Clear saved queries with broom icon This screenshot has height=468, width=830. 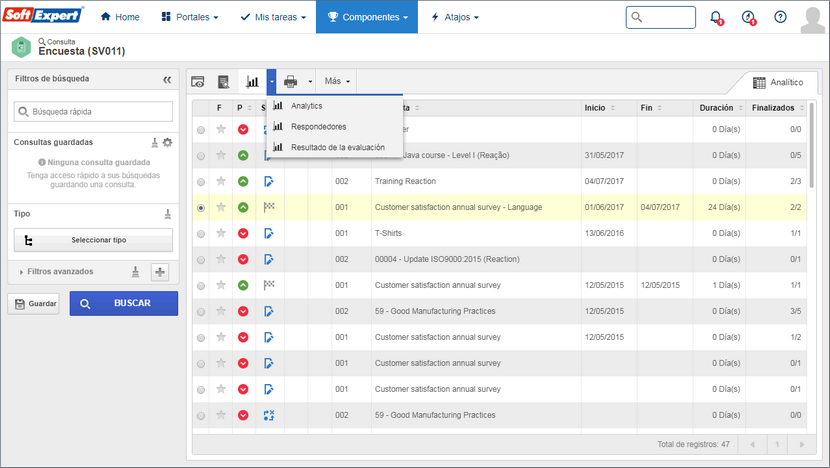click(155, 142)
